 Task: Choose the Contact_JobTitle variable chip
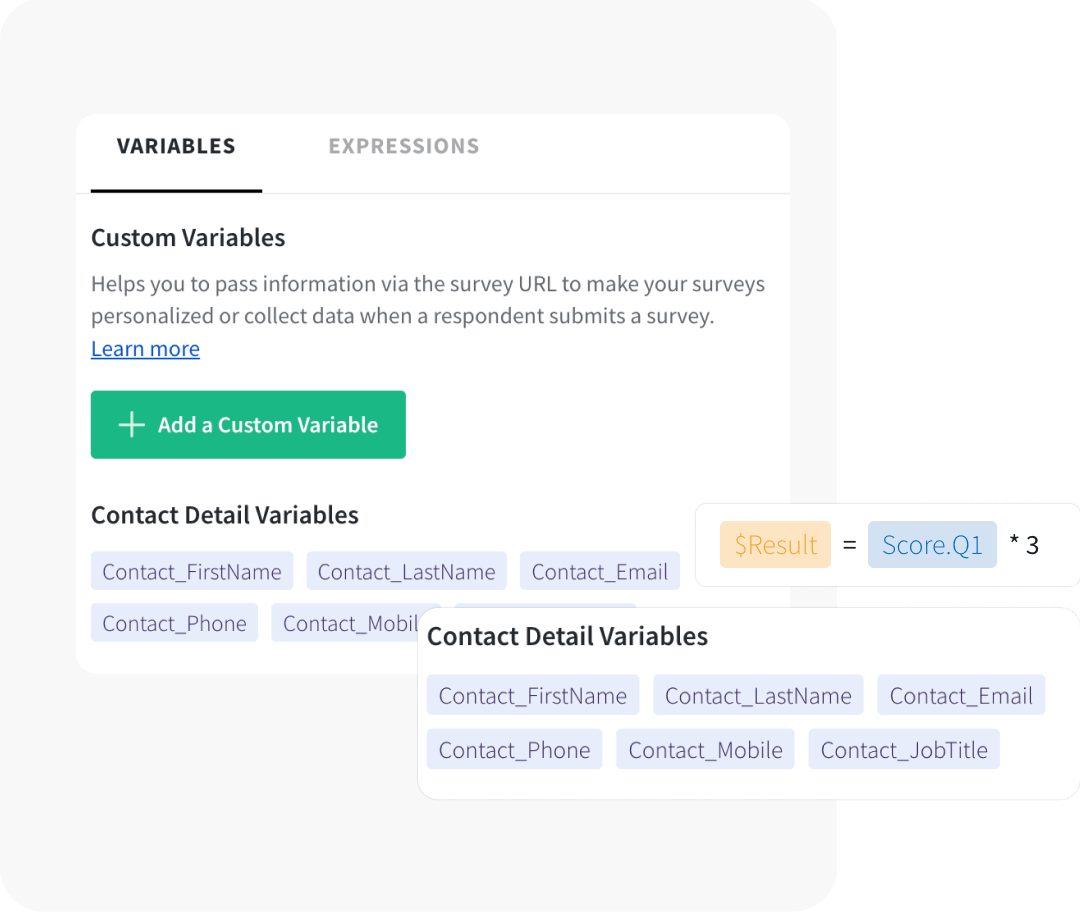click(x=904, y=750)
